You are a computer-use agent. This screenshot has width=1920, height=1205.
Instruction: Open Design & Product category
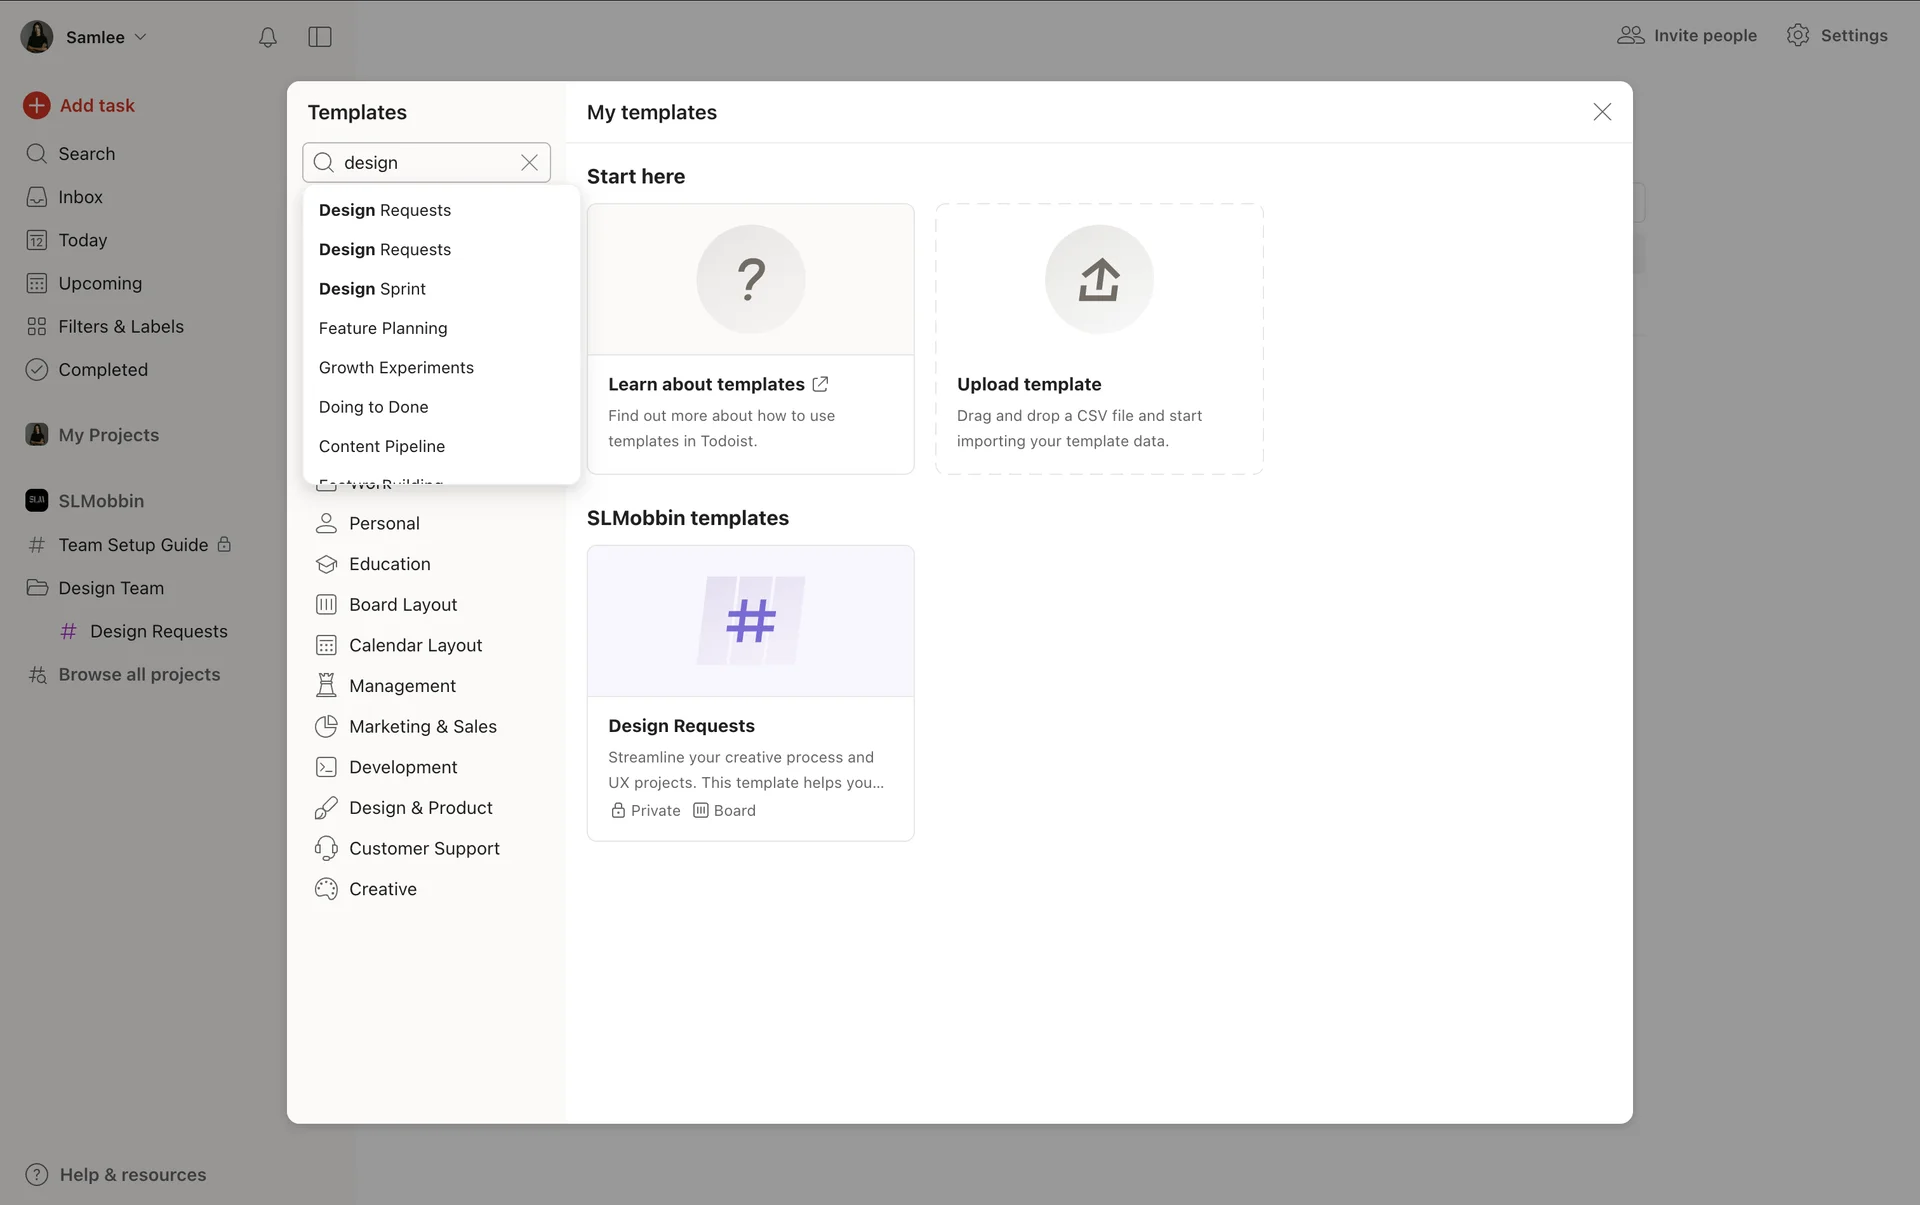(x=420, y=808)
